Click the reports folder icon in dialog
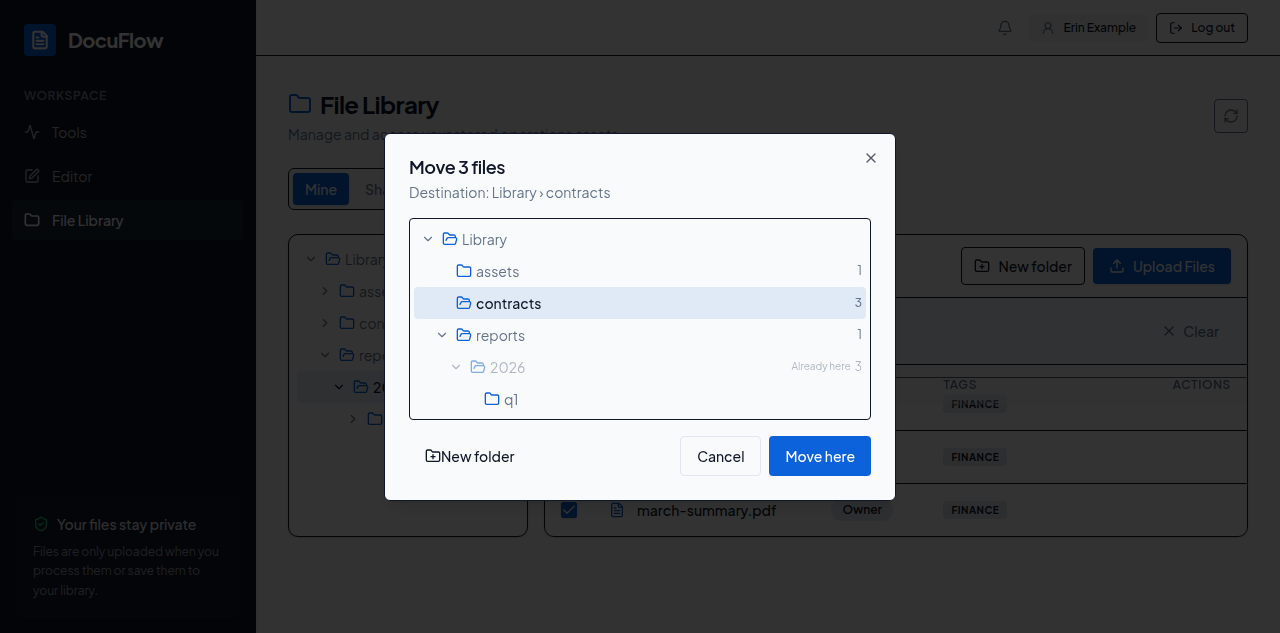This screenshot has height=633, width=1280. tap(464, 335)
